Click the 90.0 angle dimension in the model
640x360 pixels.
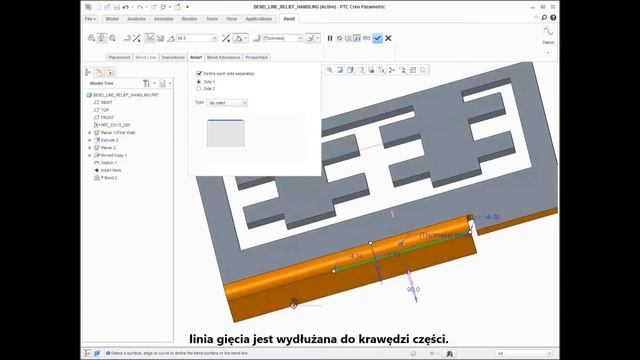point(413,289)
